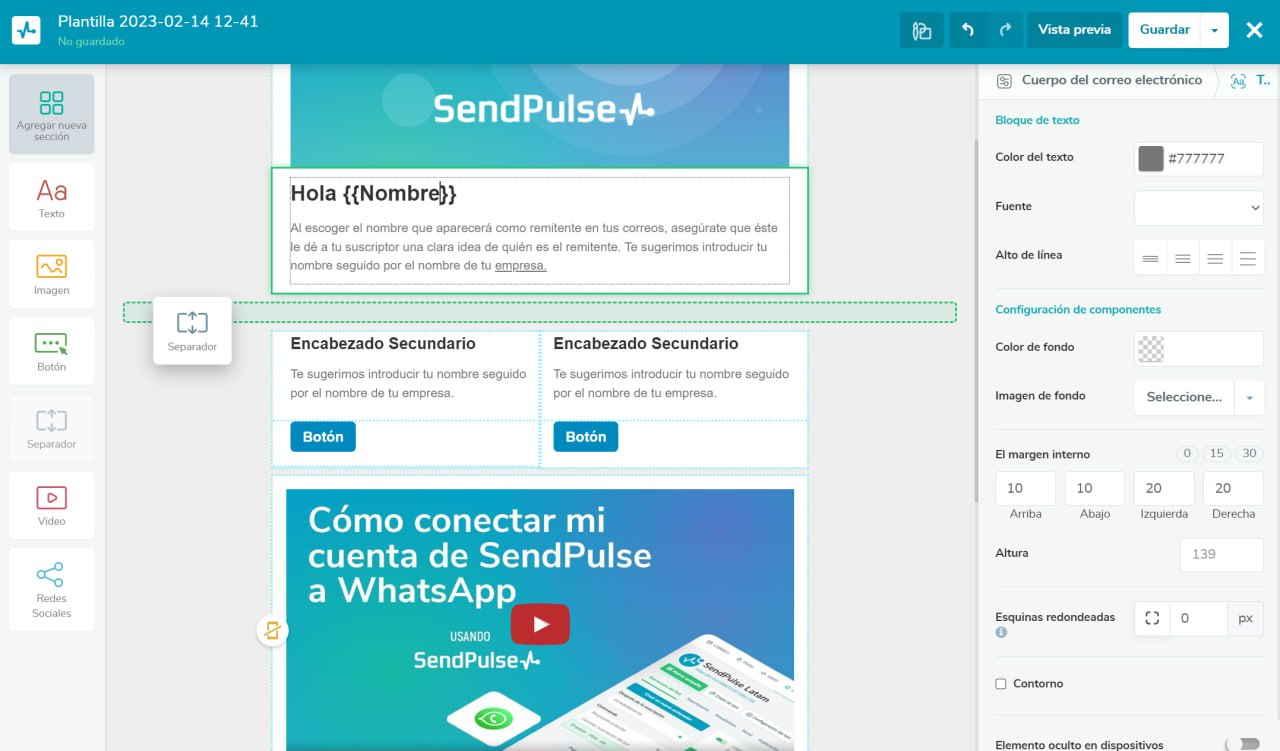Viewport: 1280px width, 751px height.
Task: Open the Guardar split-button dropdown arrow
Action: click(1213, 30)
